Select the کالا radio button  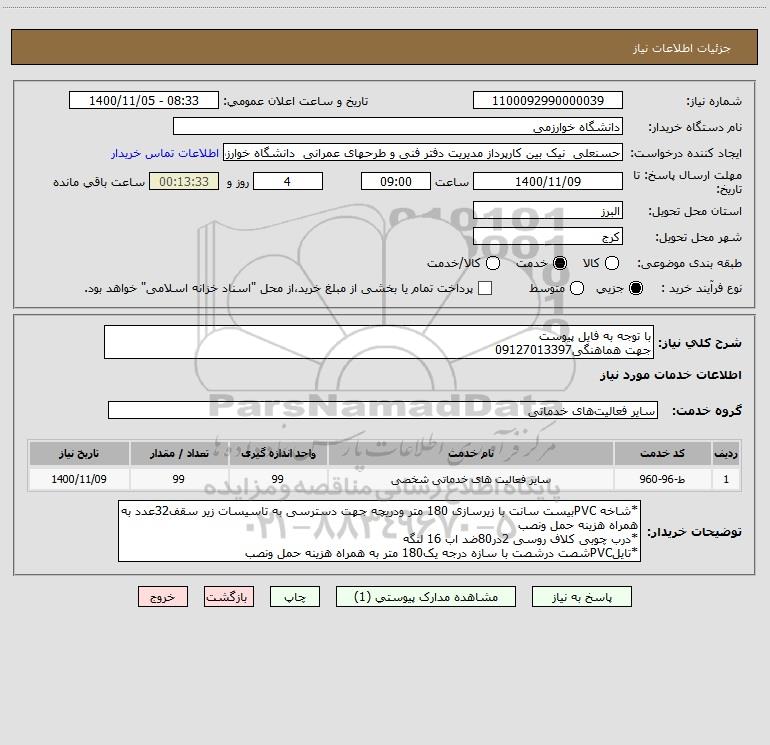[611, 263]
